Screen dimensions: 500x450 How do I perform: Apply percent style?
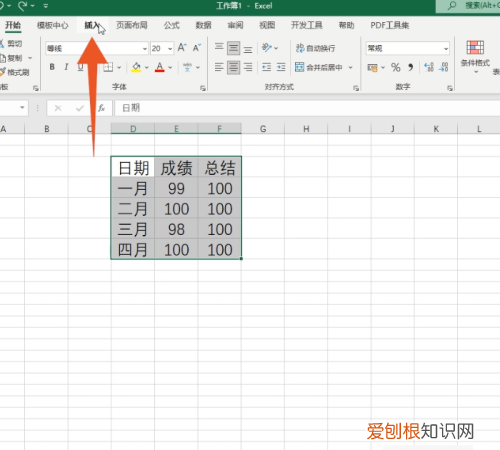(396, 67)
